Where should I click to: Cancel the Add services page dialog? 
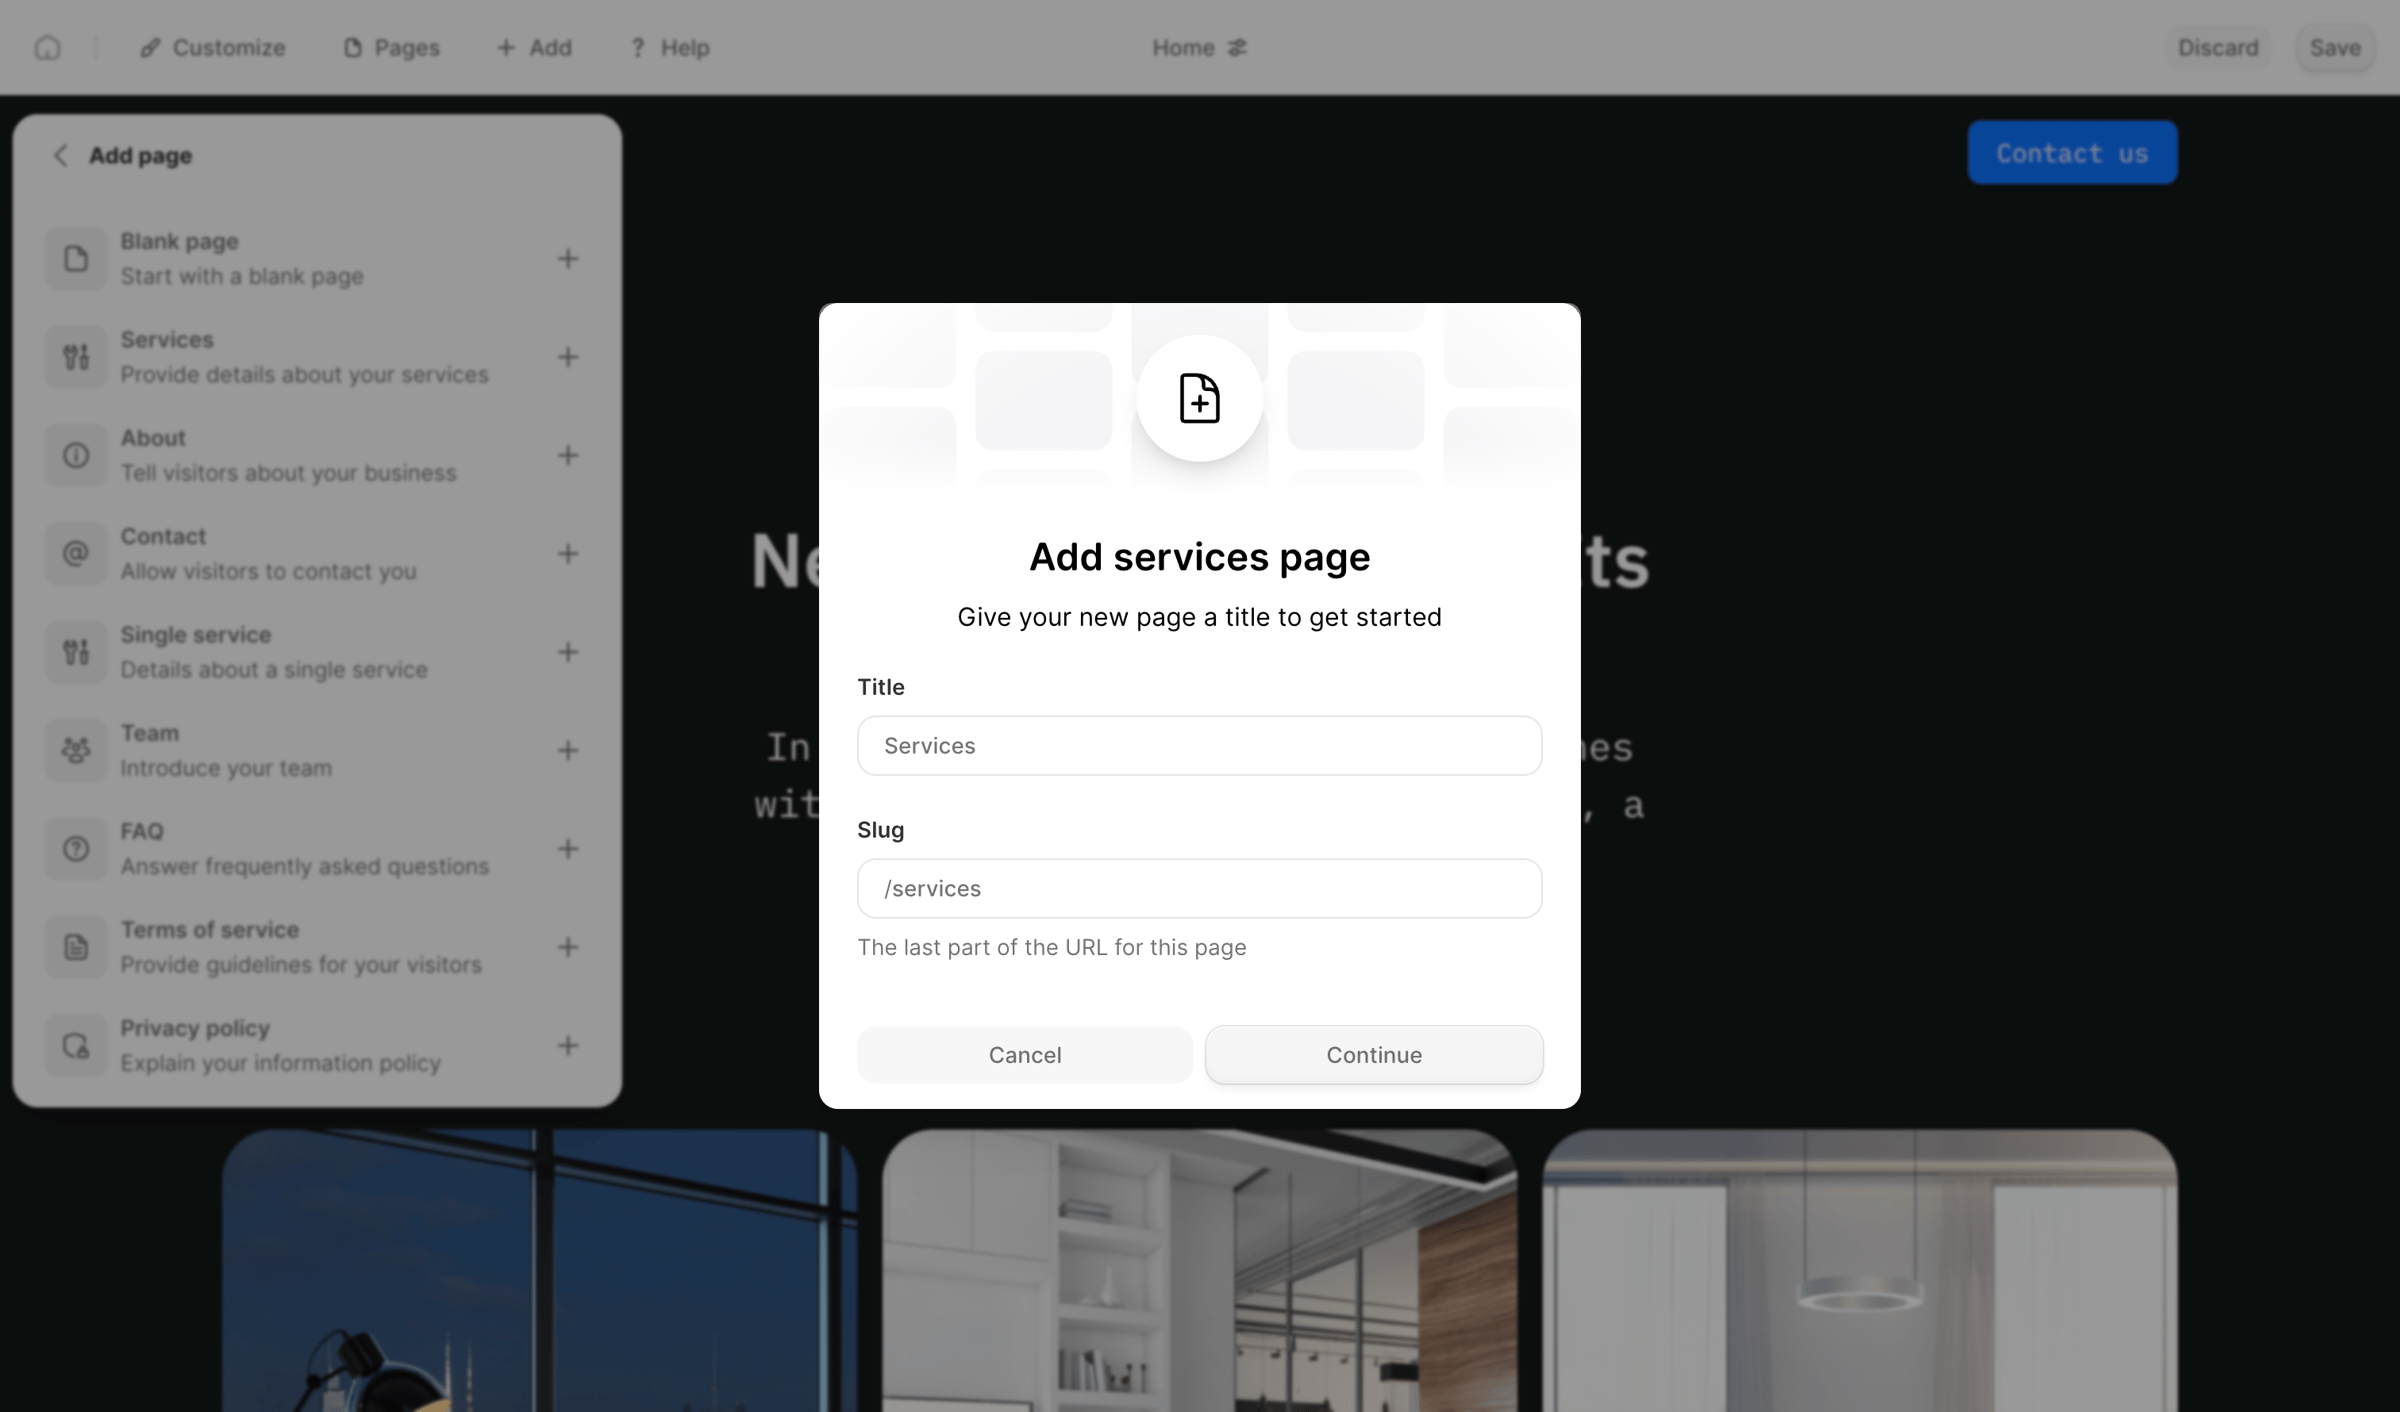pos(1025,1054)
